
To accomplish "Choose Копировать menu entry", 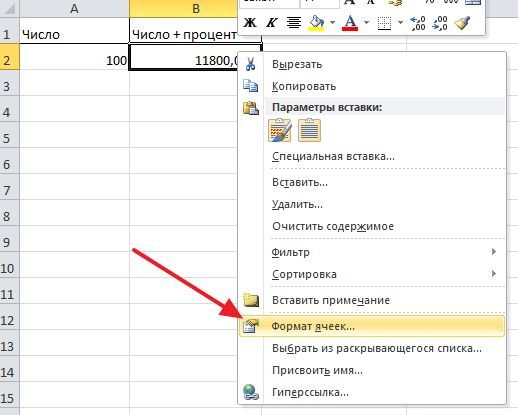I will point(372,86).
